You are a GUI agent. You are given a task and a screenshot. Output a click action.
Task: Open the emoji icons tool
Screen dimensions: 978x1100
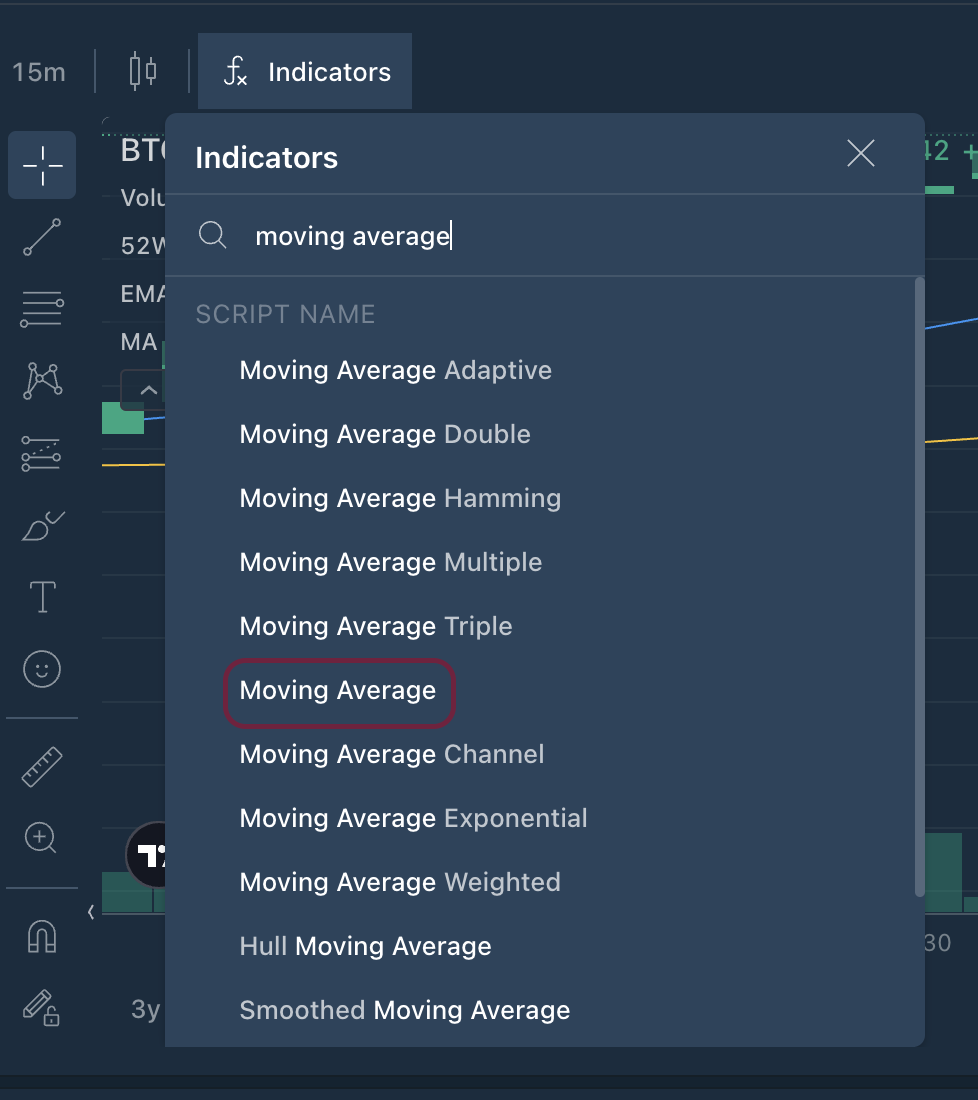[42, 668]
